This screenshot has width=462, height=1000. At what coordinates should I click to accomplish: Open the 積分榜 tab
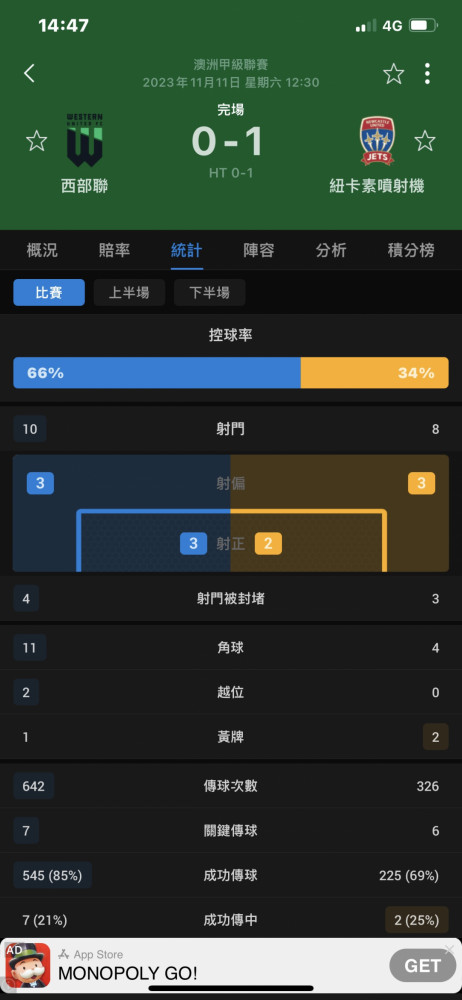click(x=411, y=251)
